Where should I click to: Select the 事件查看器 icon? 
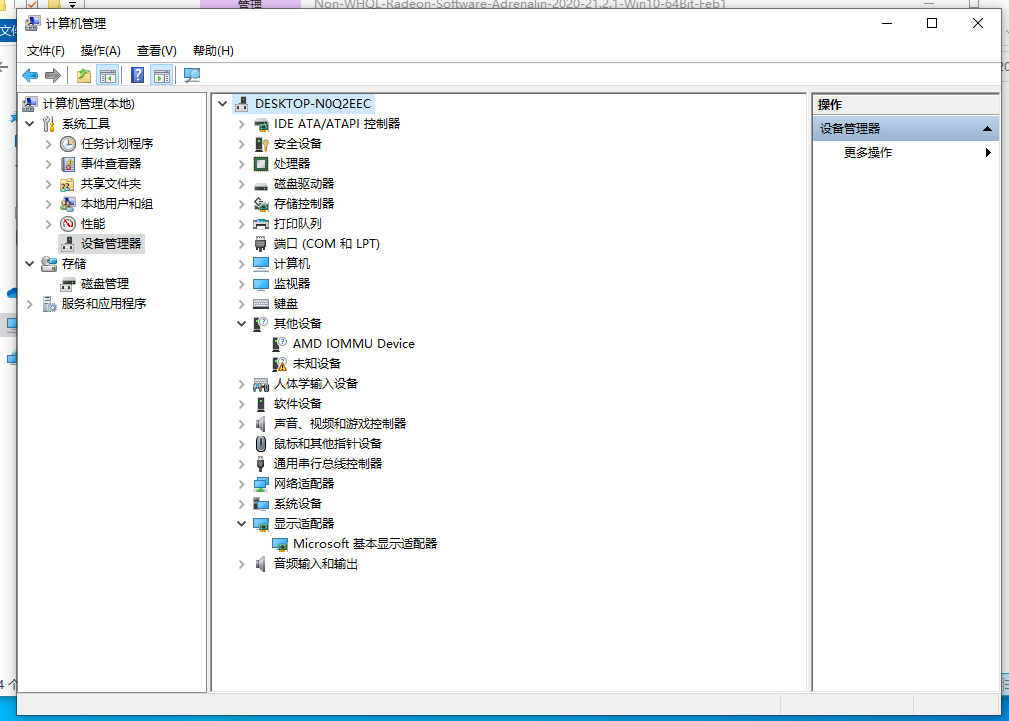coord(68,164)
